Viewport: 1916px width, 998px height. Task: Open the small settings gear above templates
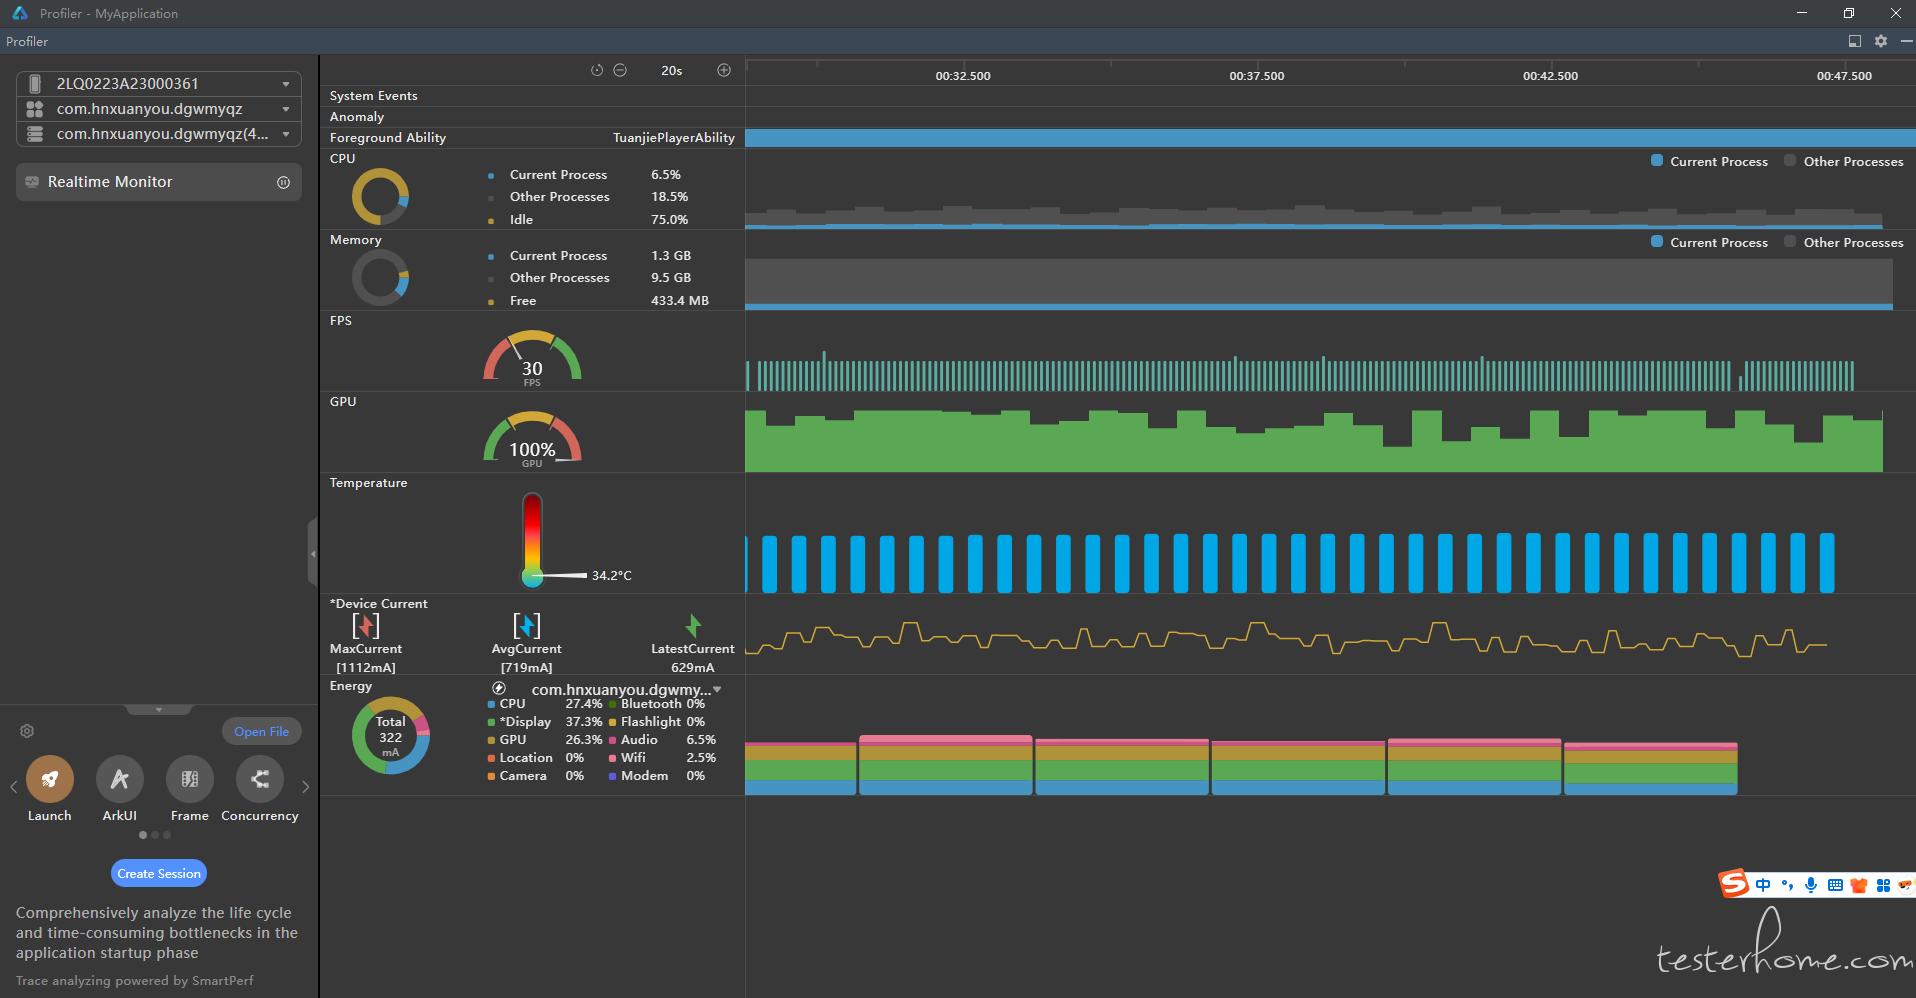27,731
